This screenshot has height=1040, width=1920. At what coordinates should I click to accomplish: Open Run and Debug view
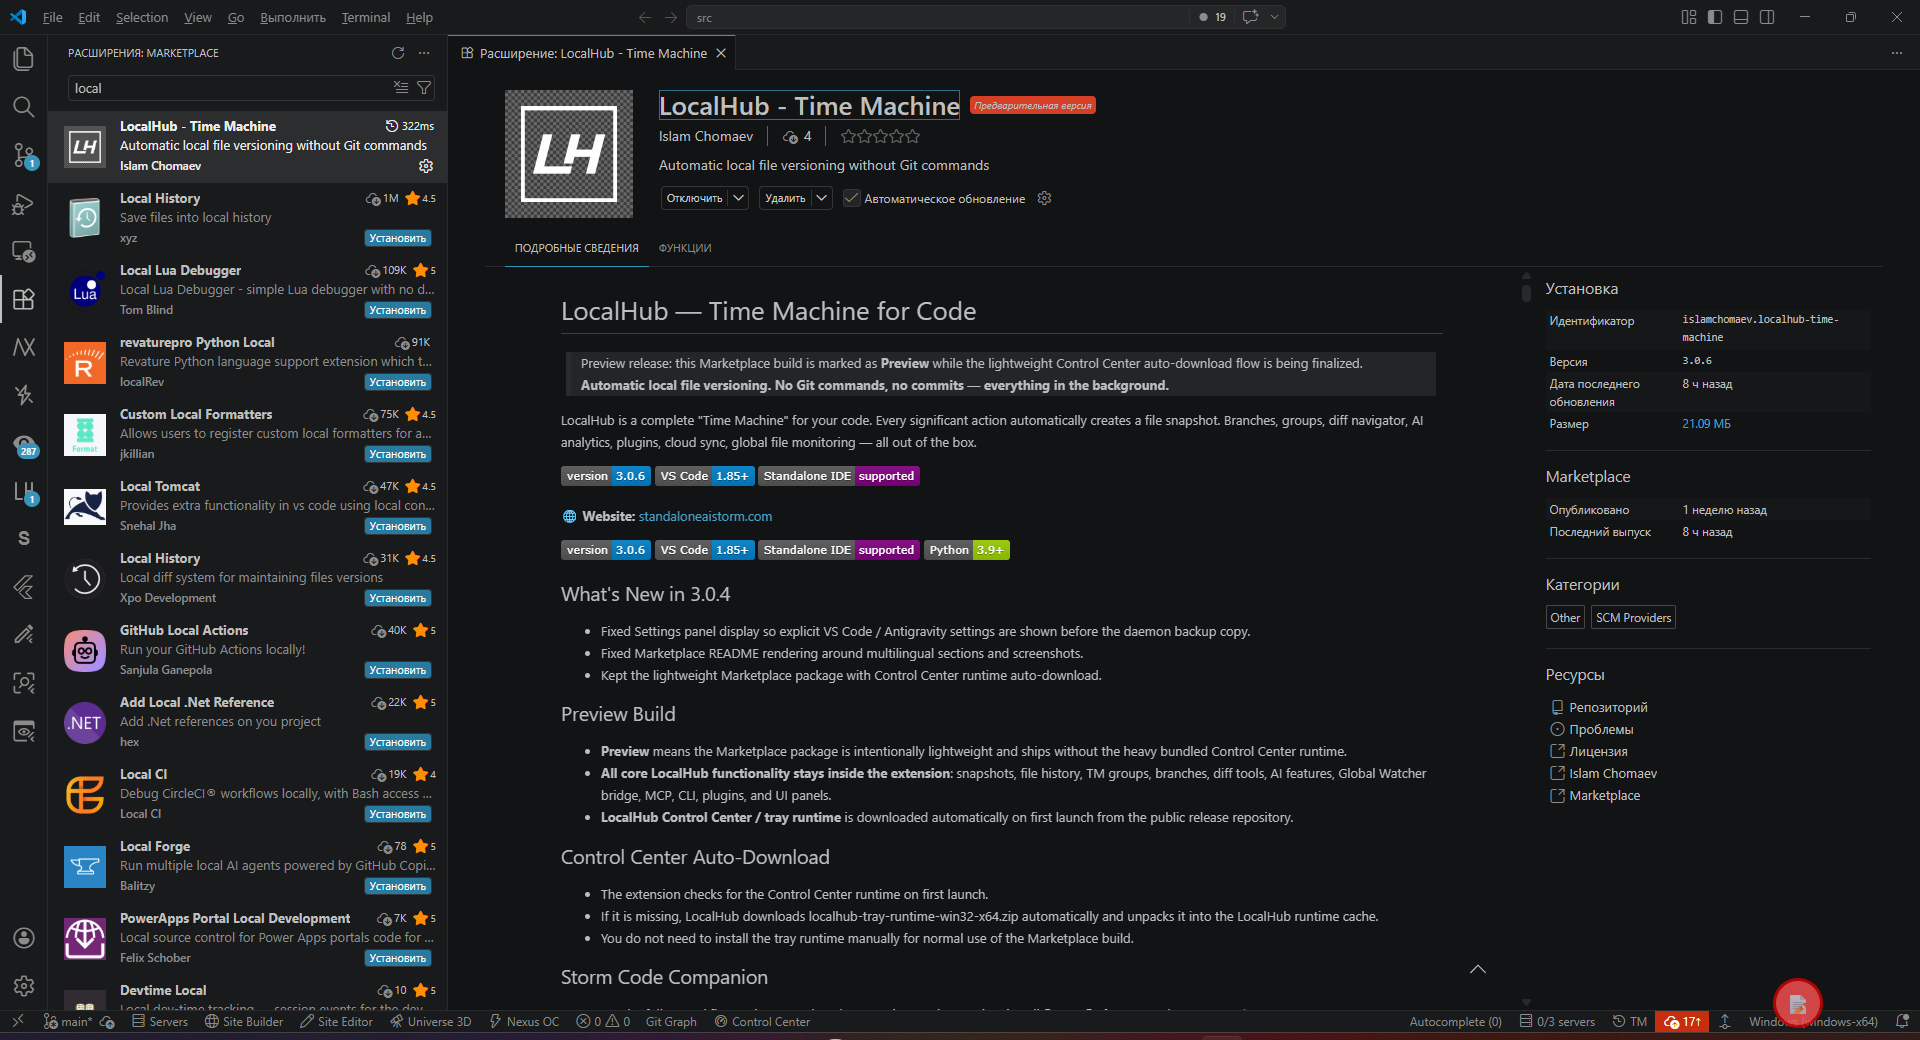24,204
